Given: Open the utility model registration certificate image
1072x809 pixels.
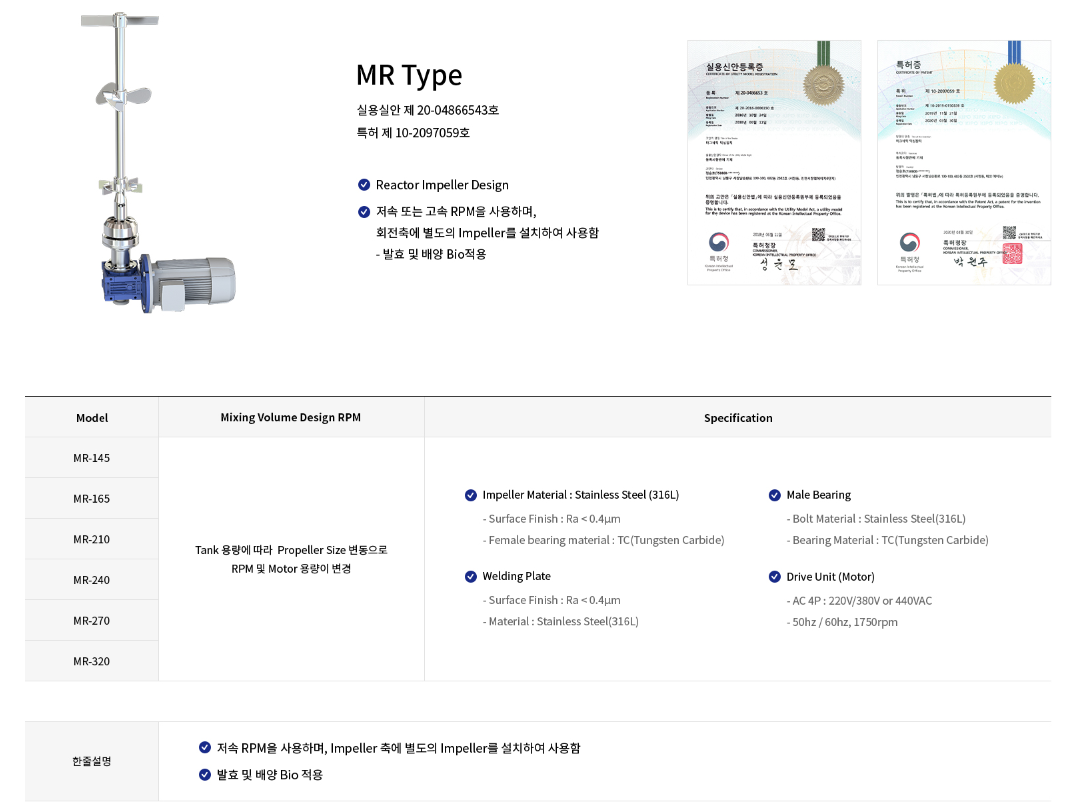Looking at the screenshot, I should pyautogui.click(x=774, y=163).
